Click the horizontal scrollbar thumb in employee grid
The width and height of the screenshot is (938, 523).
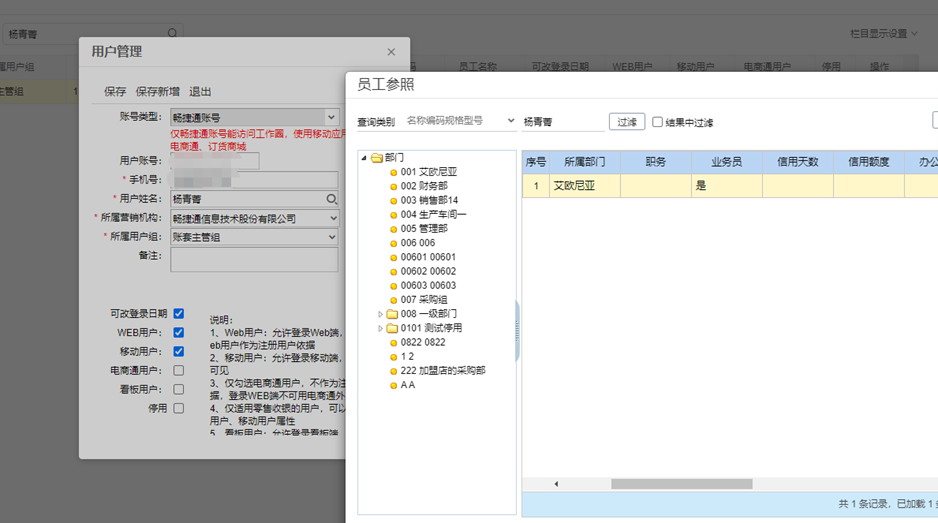681,484
